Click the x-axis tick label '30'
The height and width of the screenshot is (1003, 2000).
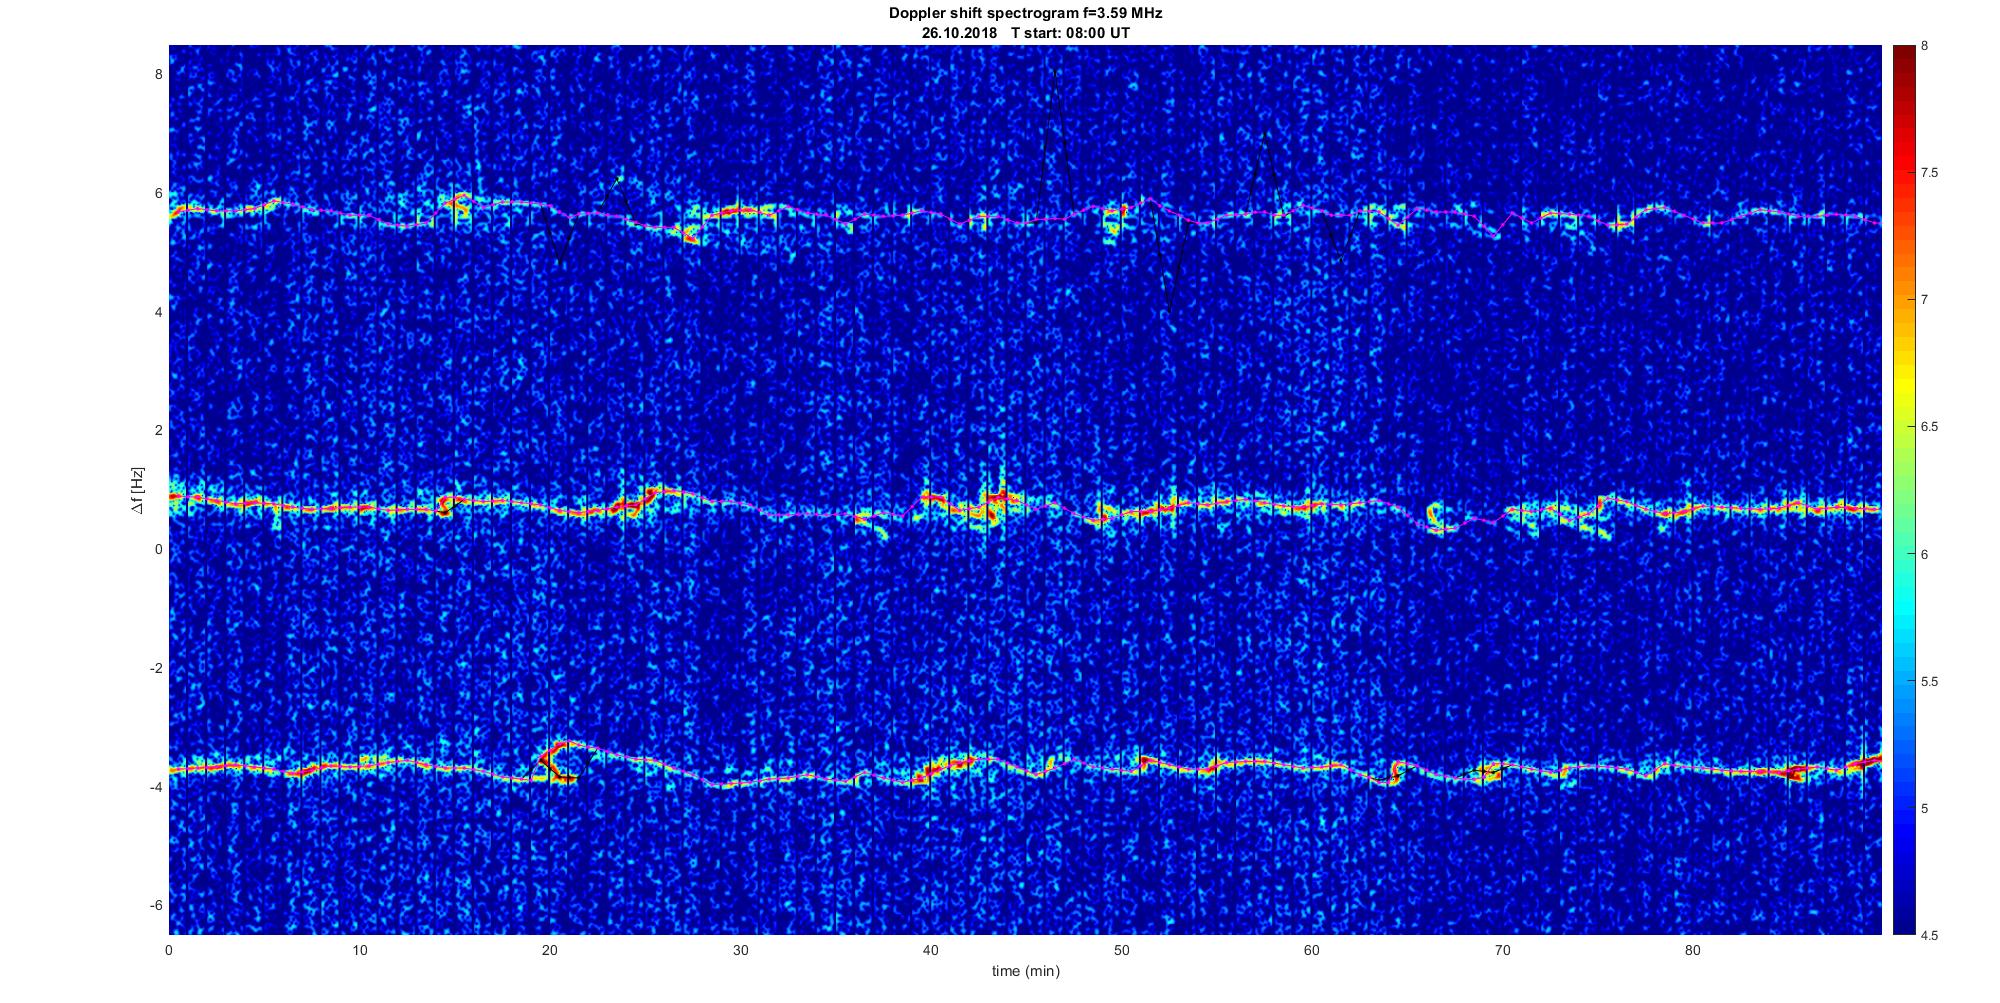[x=740, y=950]
